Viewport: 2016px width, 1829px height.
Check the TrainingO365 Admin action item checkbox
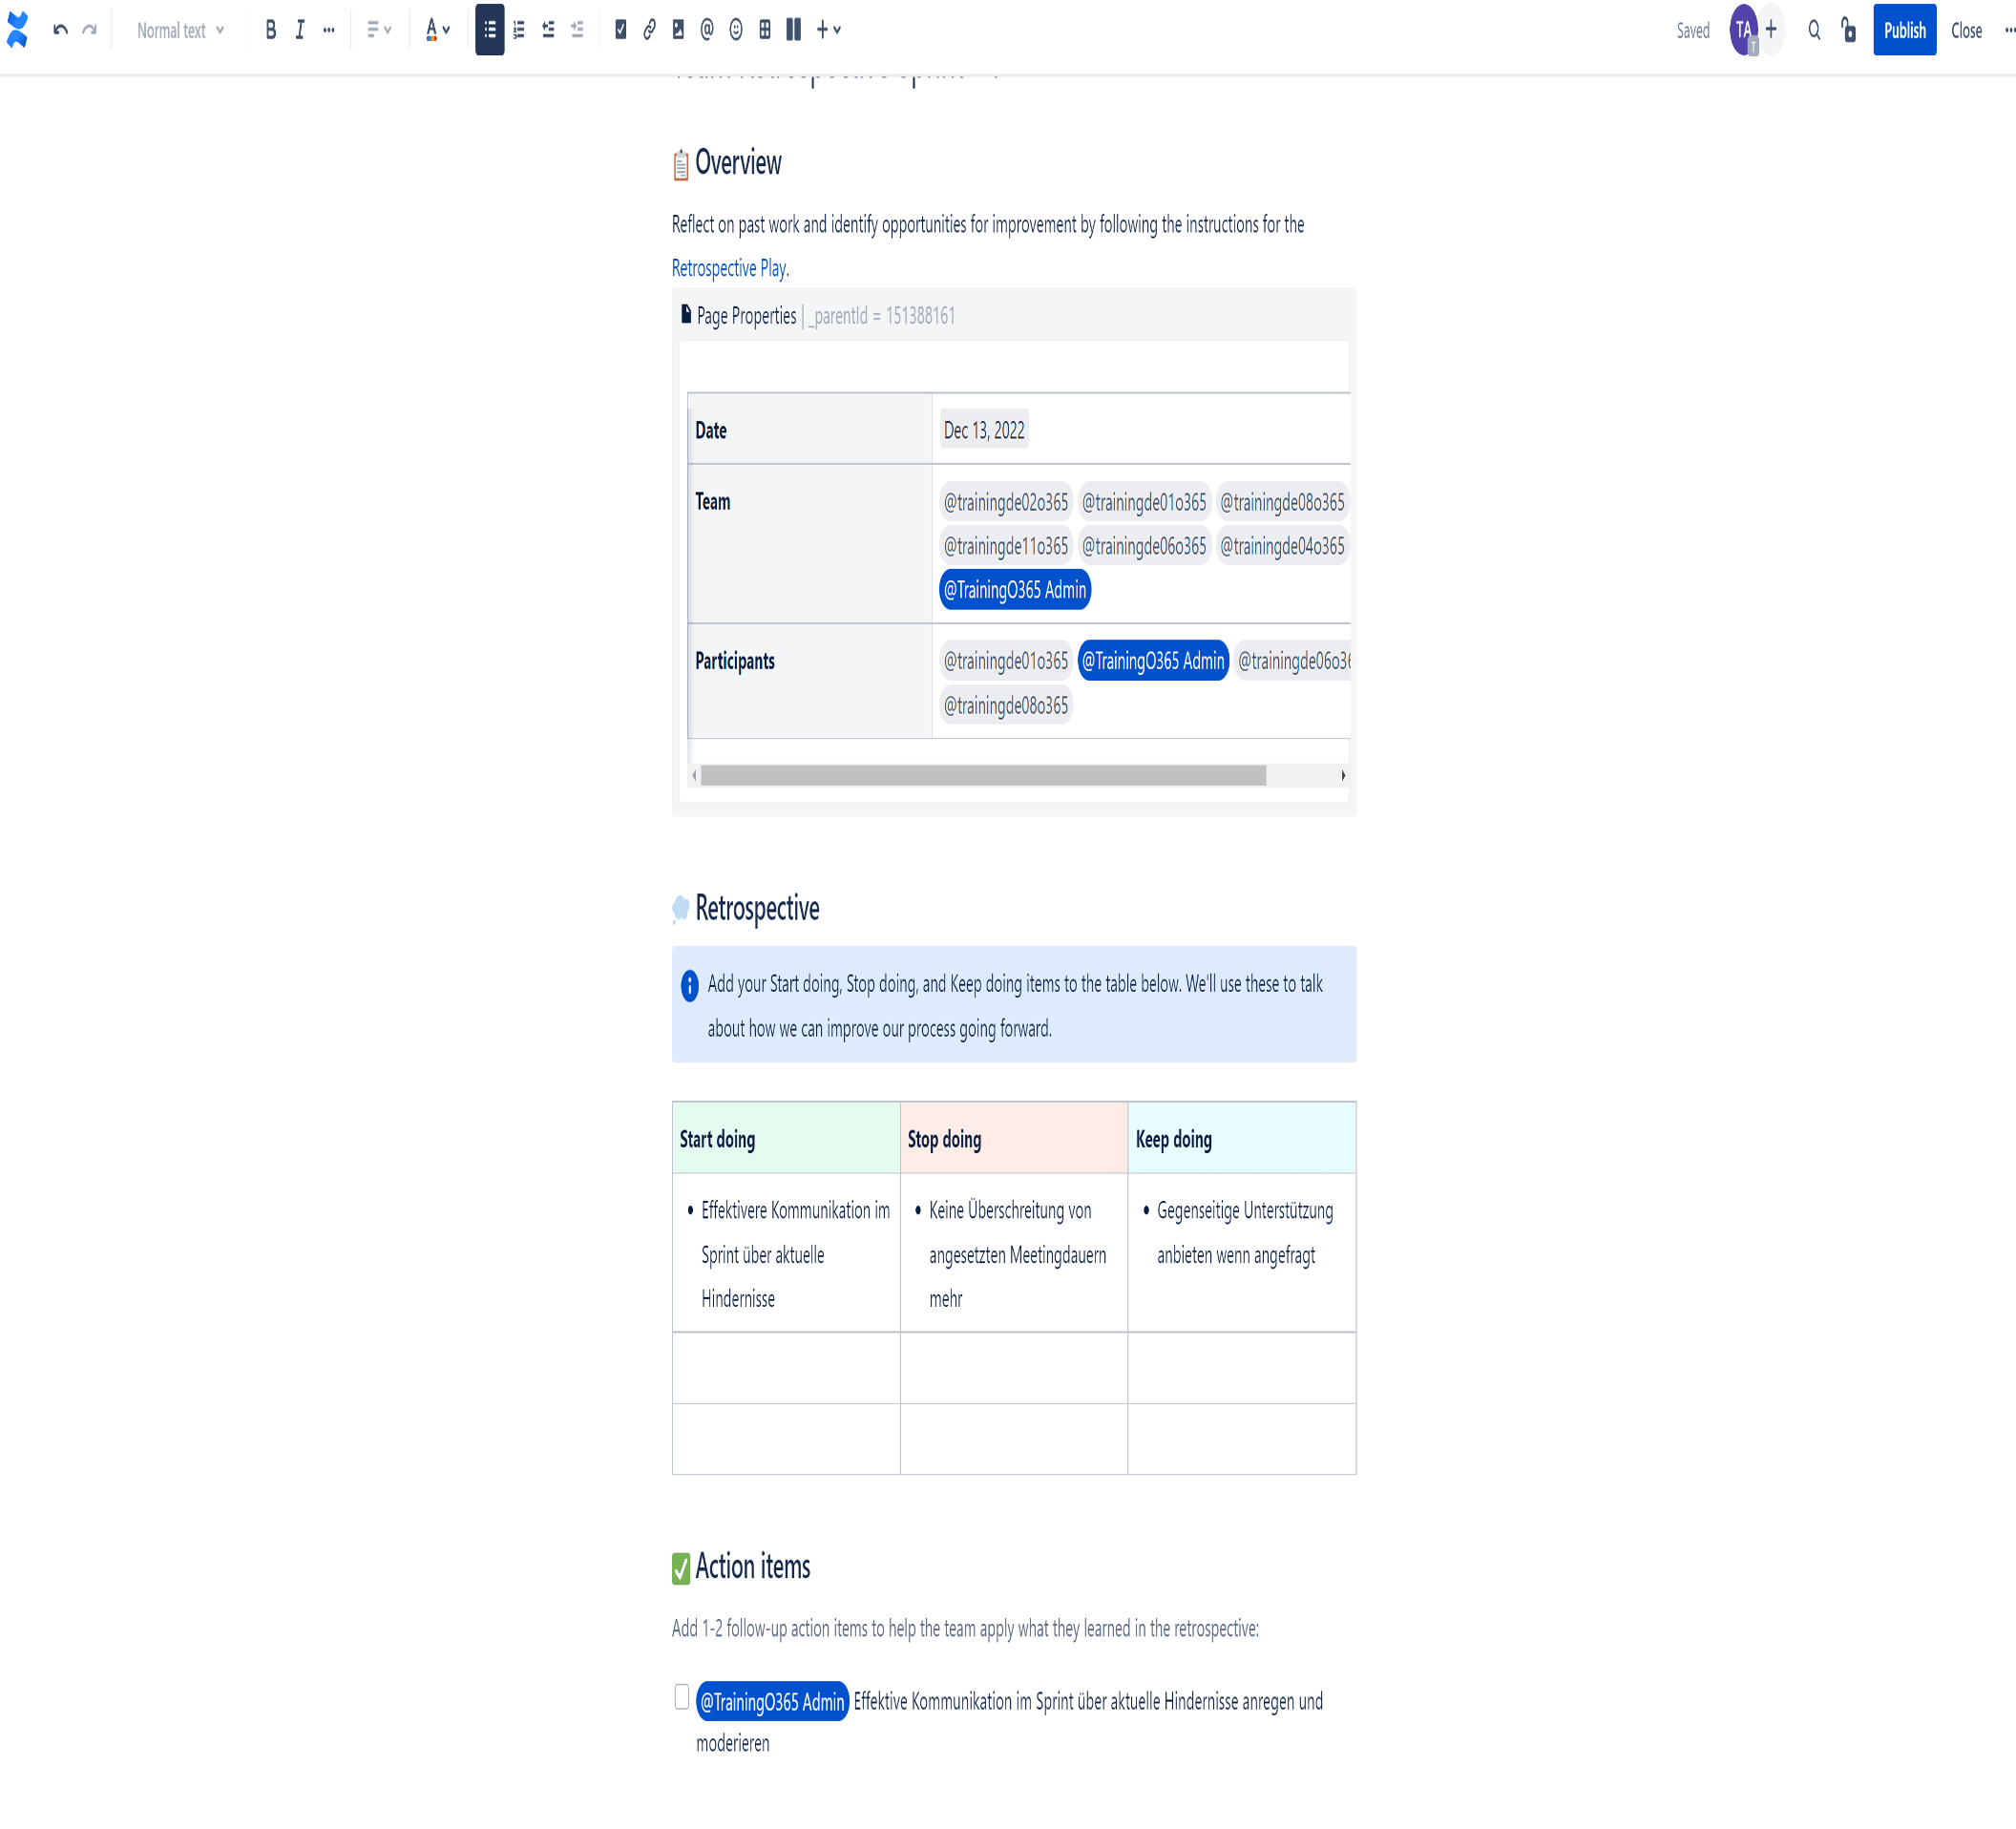681,1697
